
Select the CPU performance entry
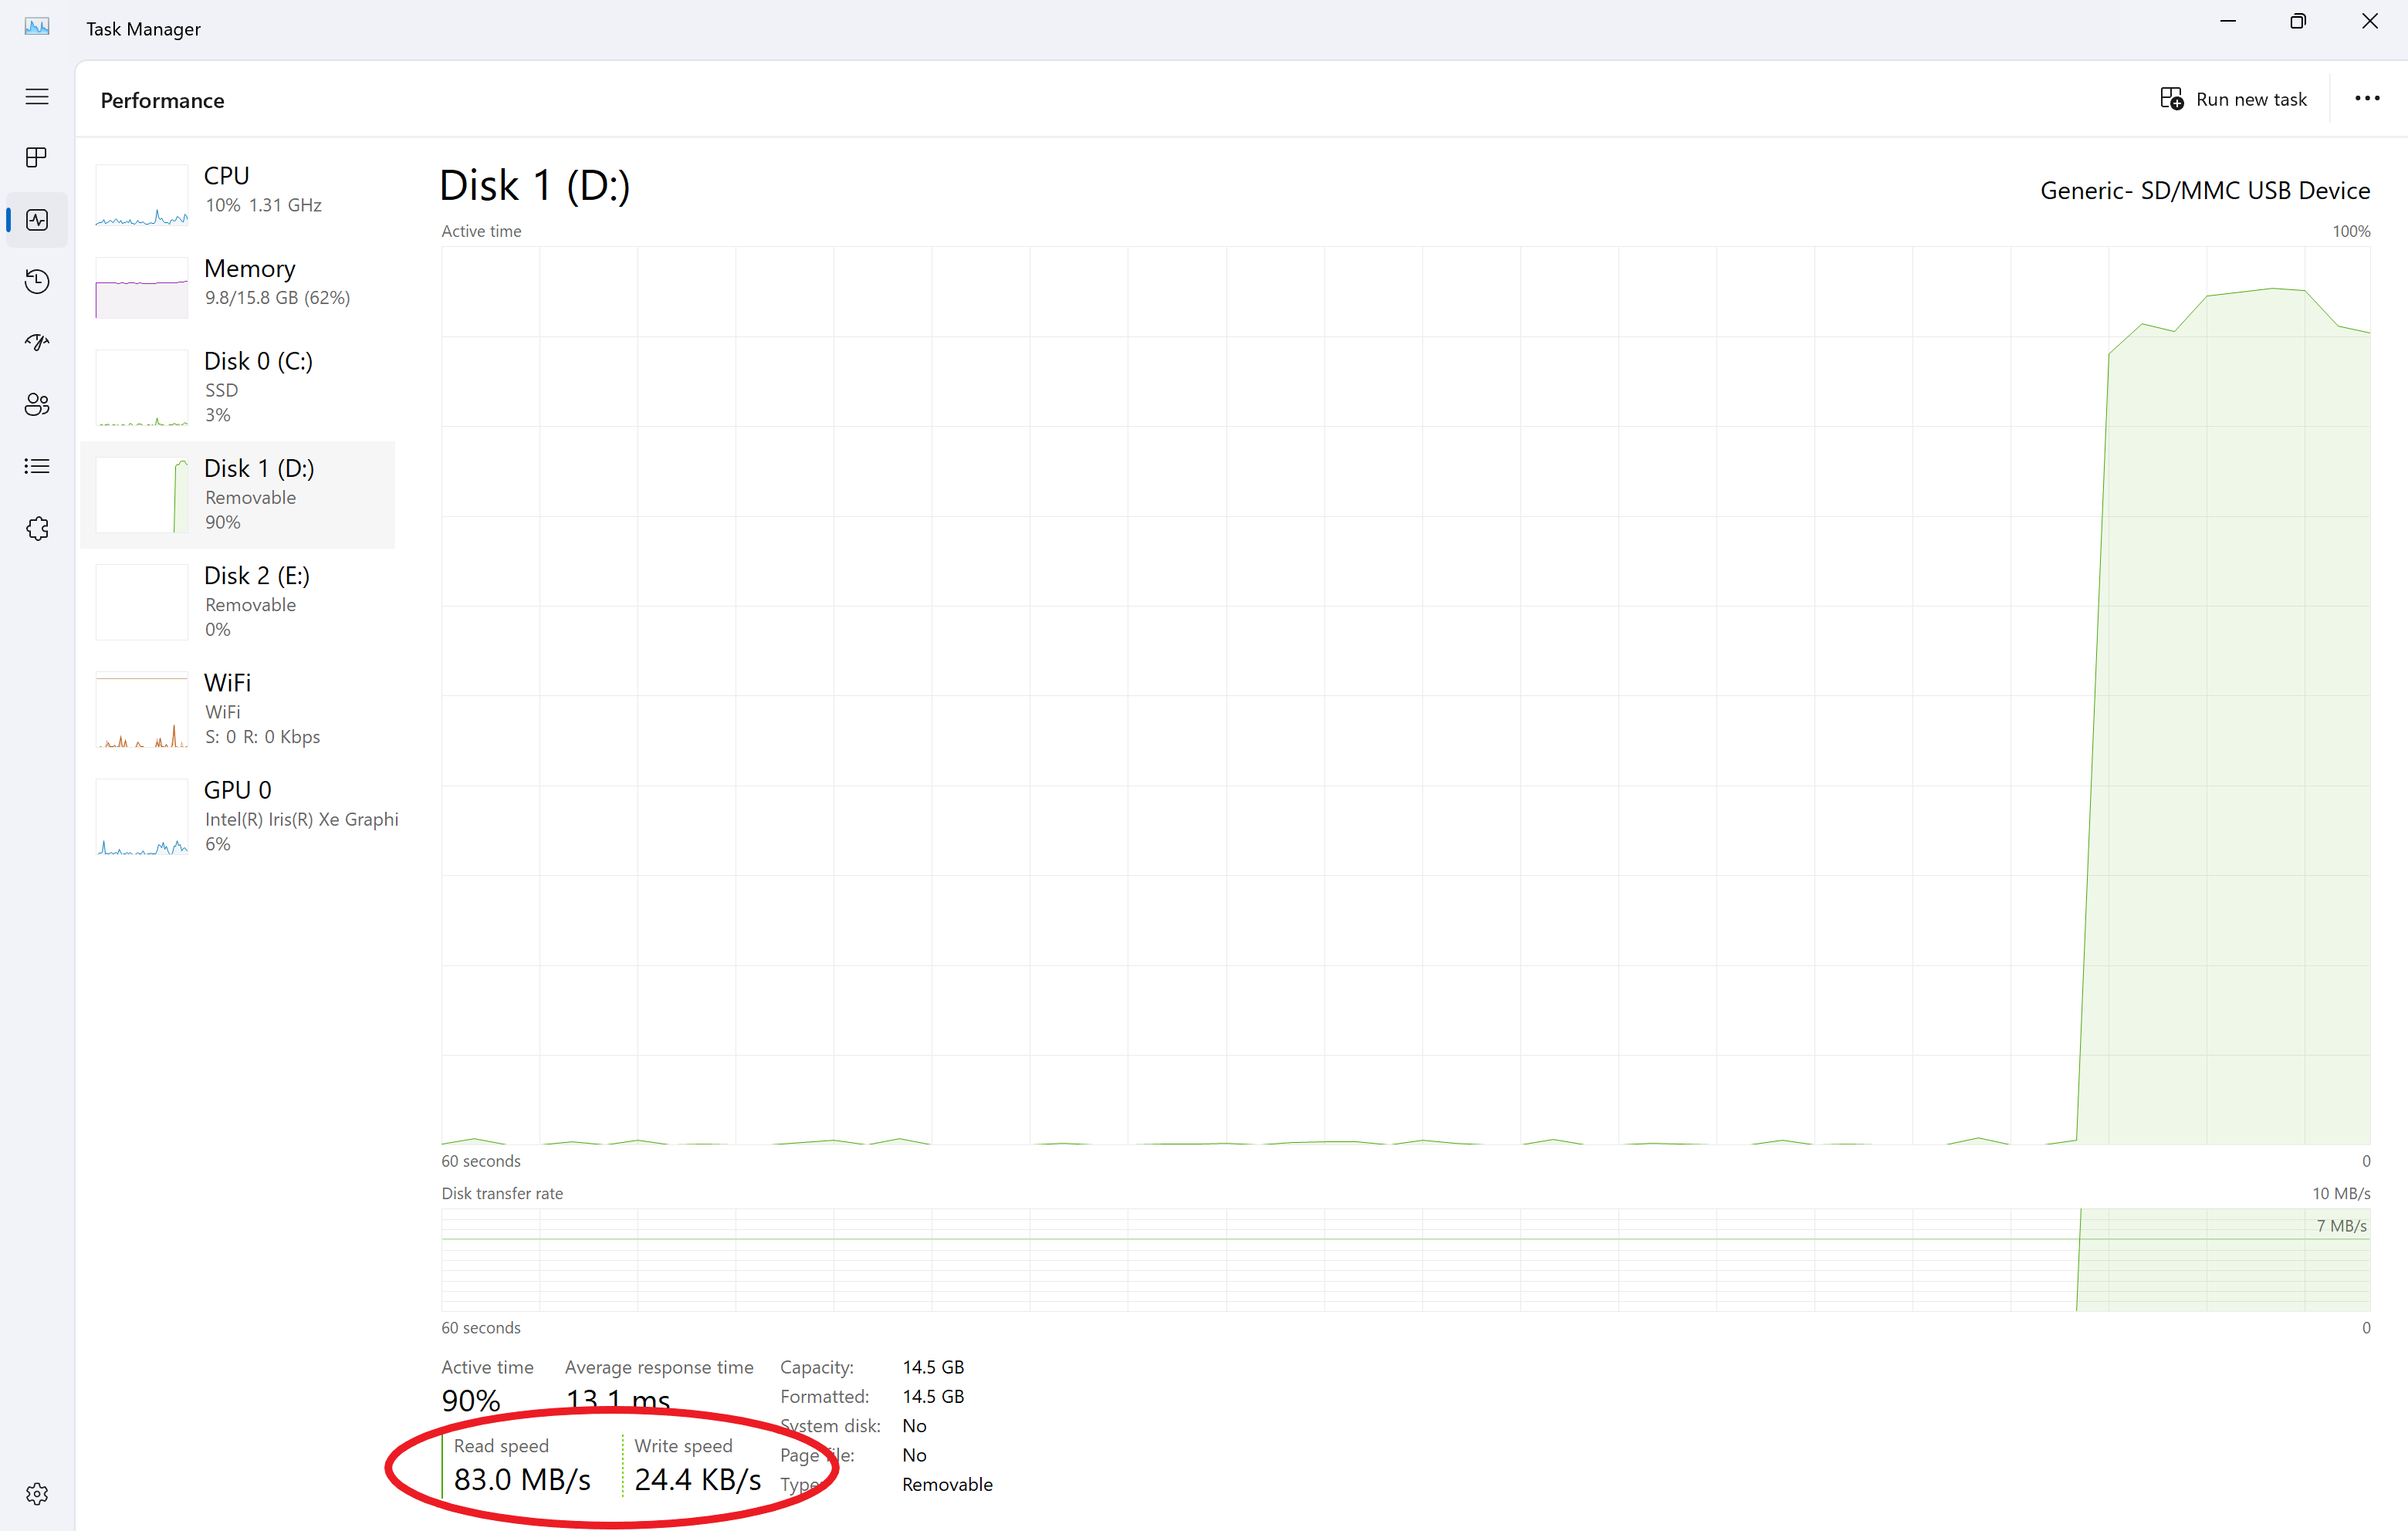[x=238, y=196]
